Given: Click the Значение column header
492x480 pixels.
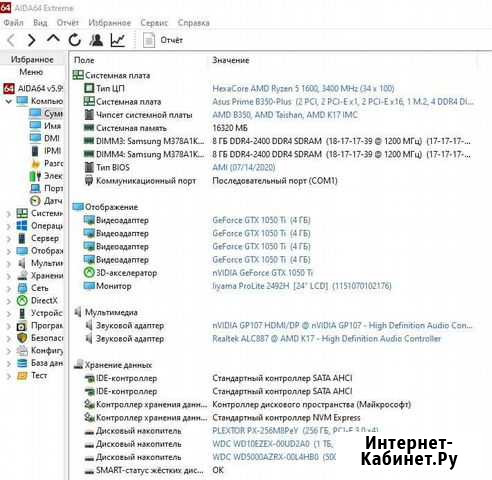Looking at the screenshot, I should pos(231,60).
